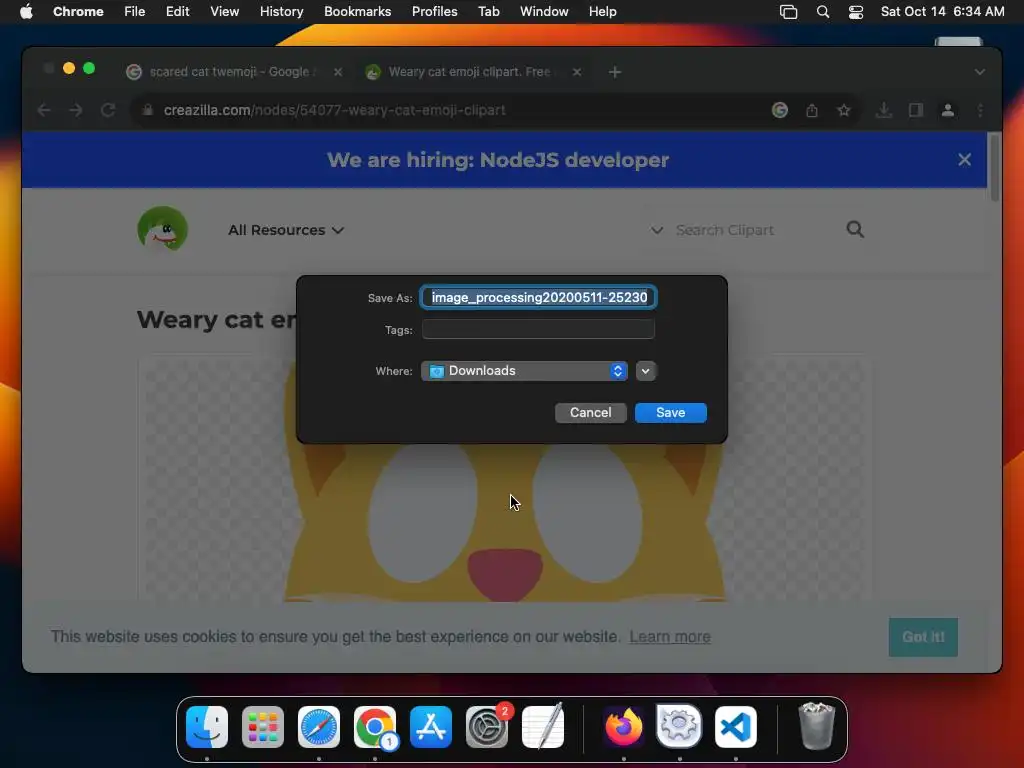Expand the All Resources dropdown
This screenshot has width=1024, height=768.
[x=286, y=230]
